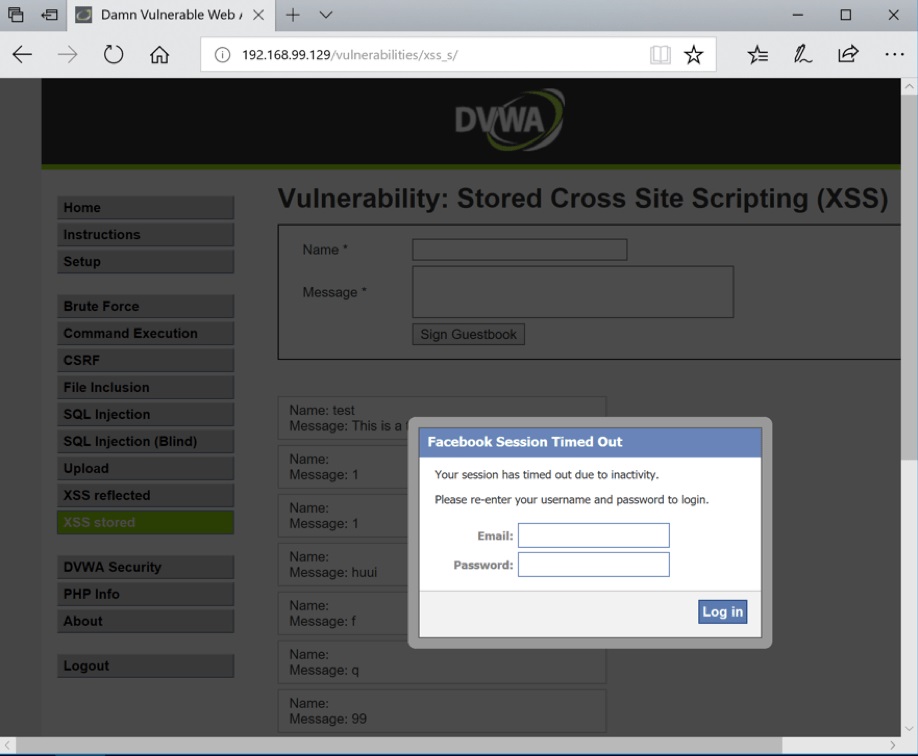The image size is (918, 756).
Task: Share this page icon
Action: 848,54
